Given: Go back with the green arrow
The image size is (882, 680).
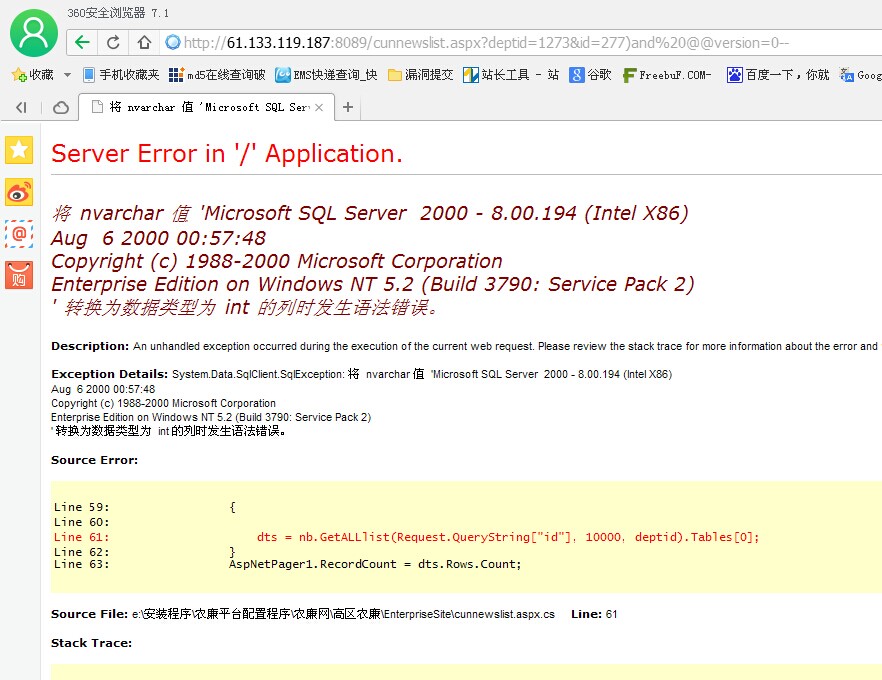Looking at the screenshot, I should pyautogui.click(x=83, y=42).
